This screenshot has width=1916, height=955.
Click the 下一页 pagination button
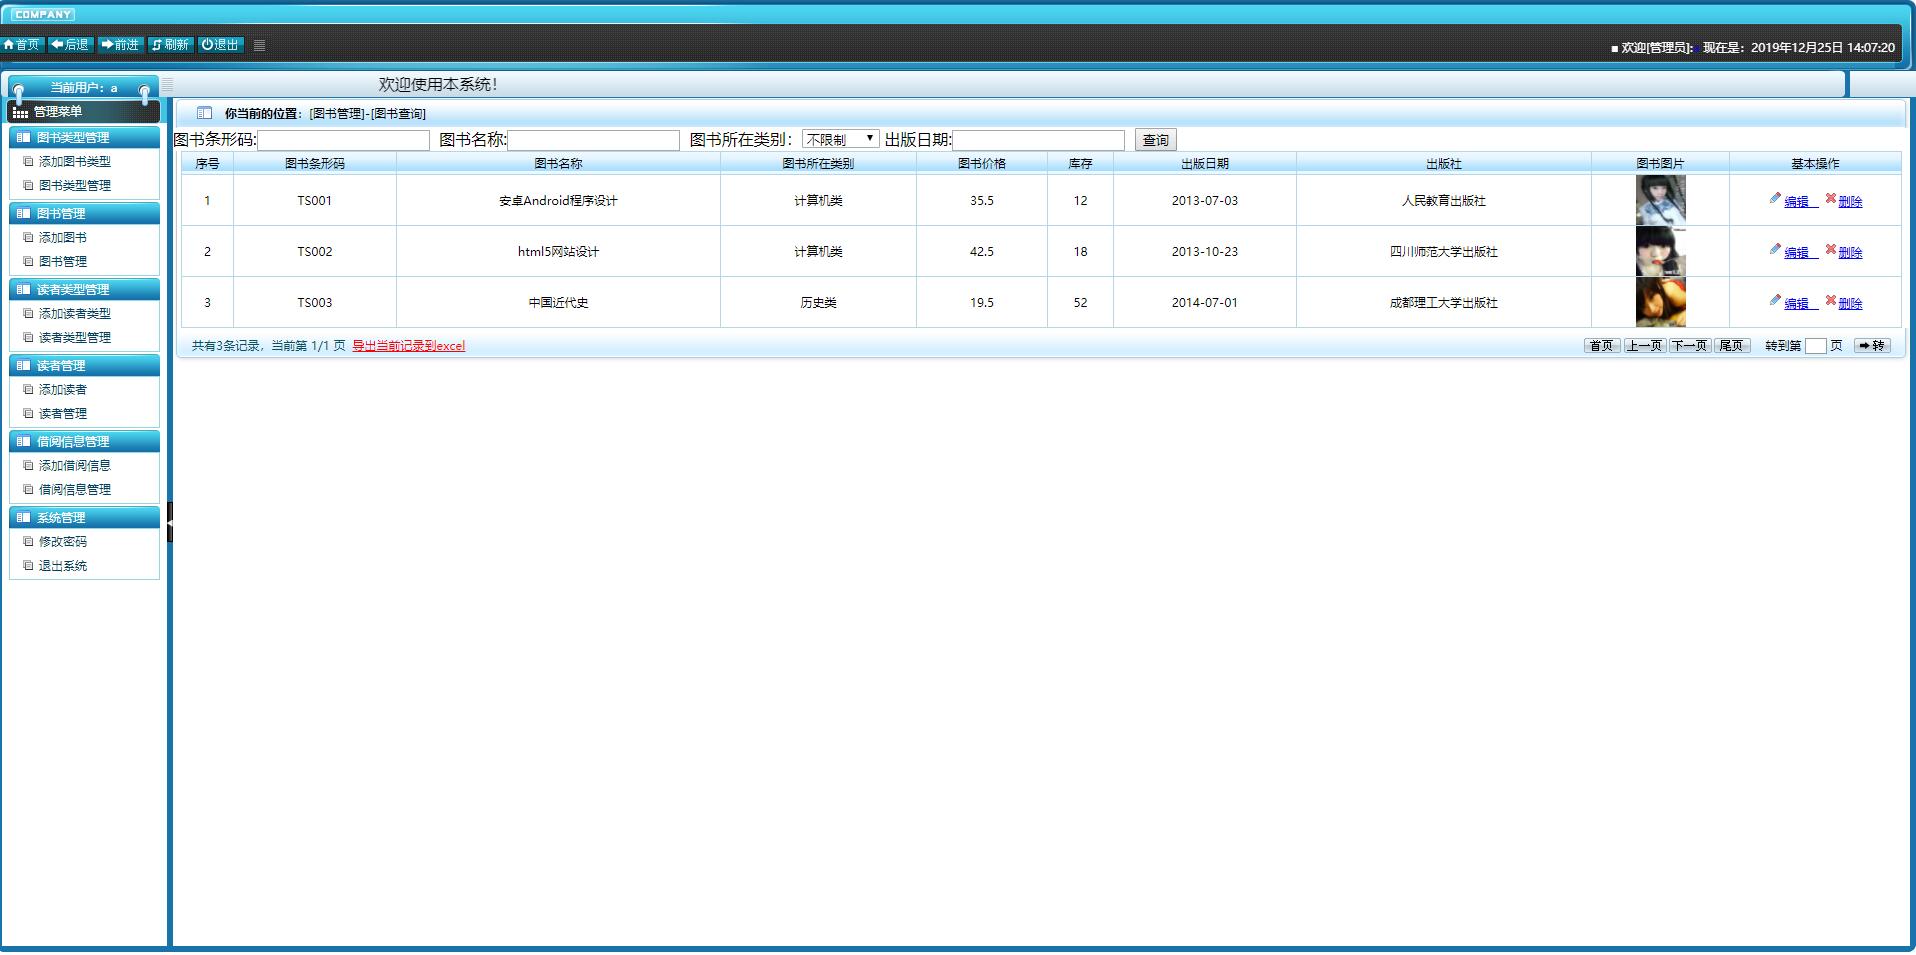tap(1689, 346)
